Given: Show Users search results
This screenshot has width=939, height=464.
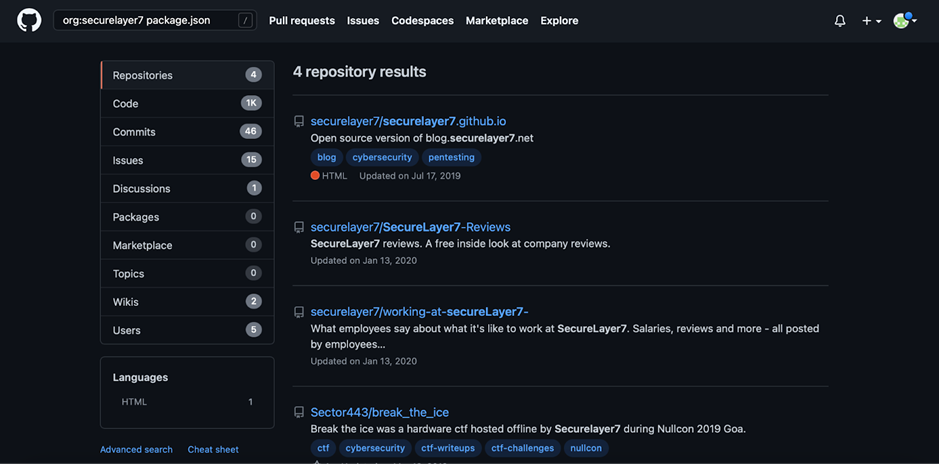Looking at the screenshot, I should 187,330.
